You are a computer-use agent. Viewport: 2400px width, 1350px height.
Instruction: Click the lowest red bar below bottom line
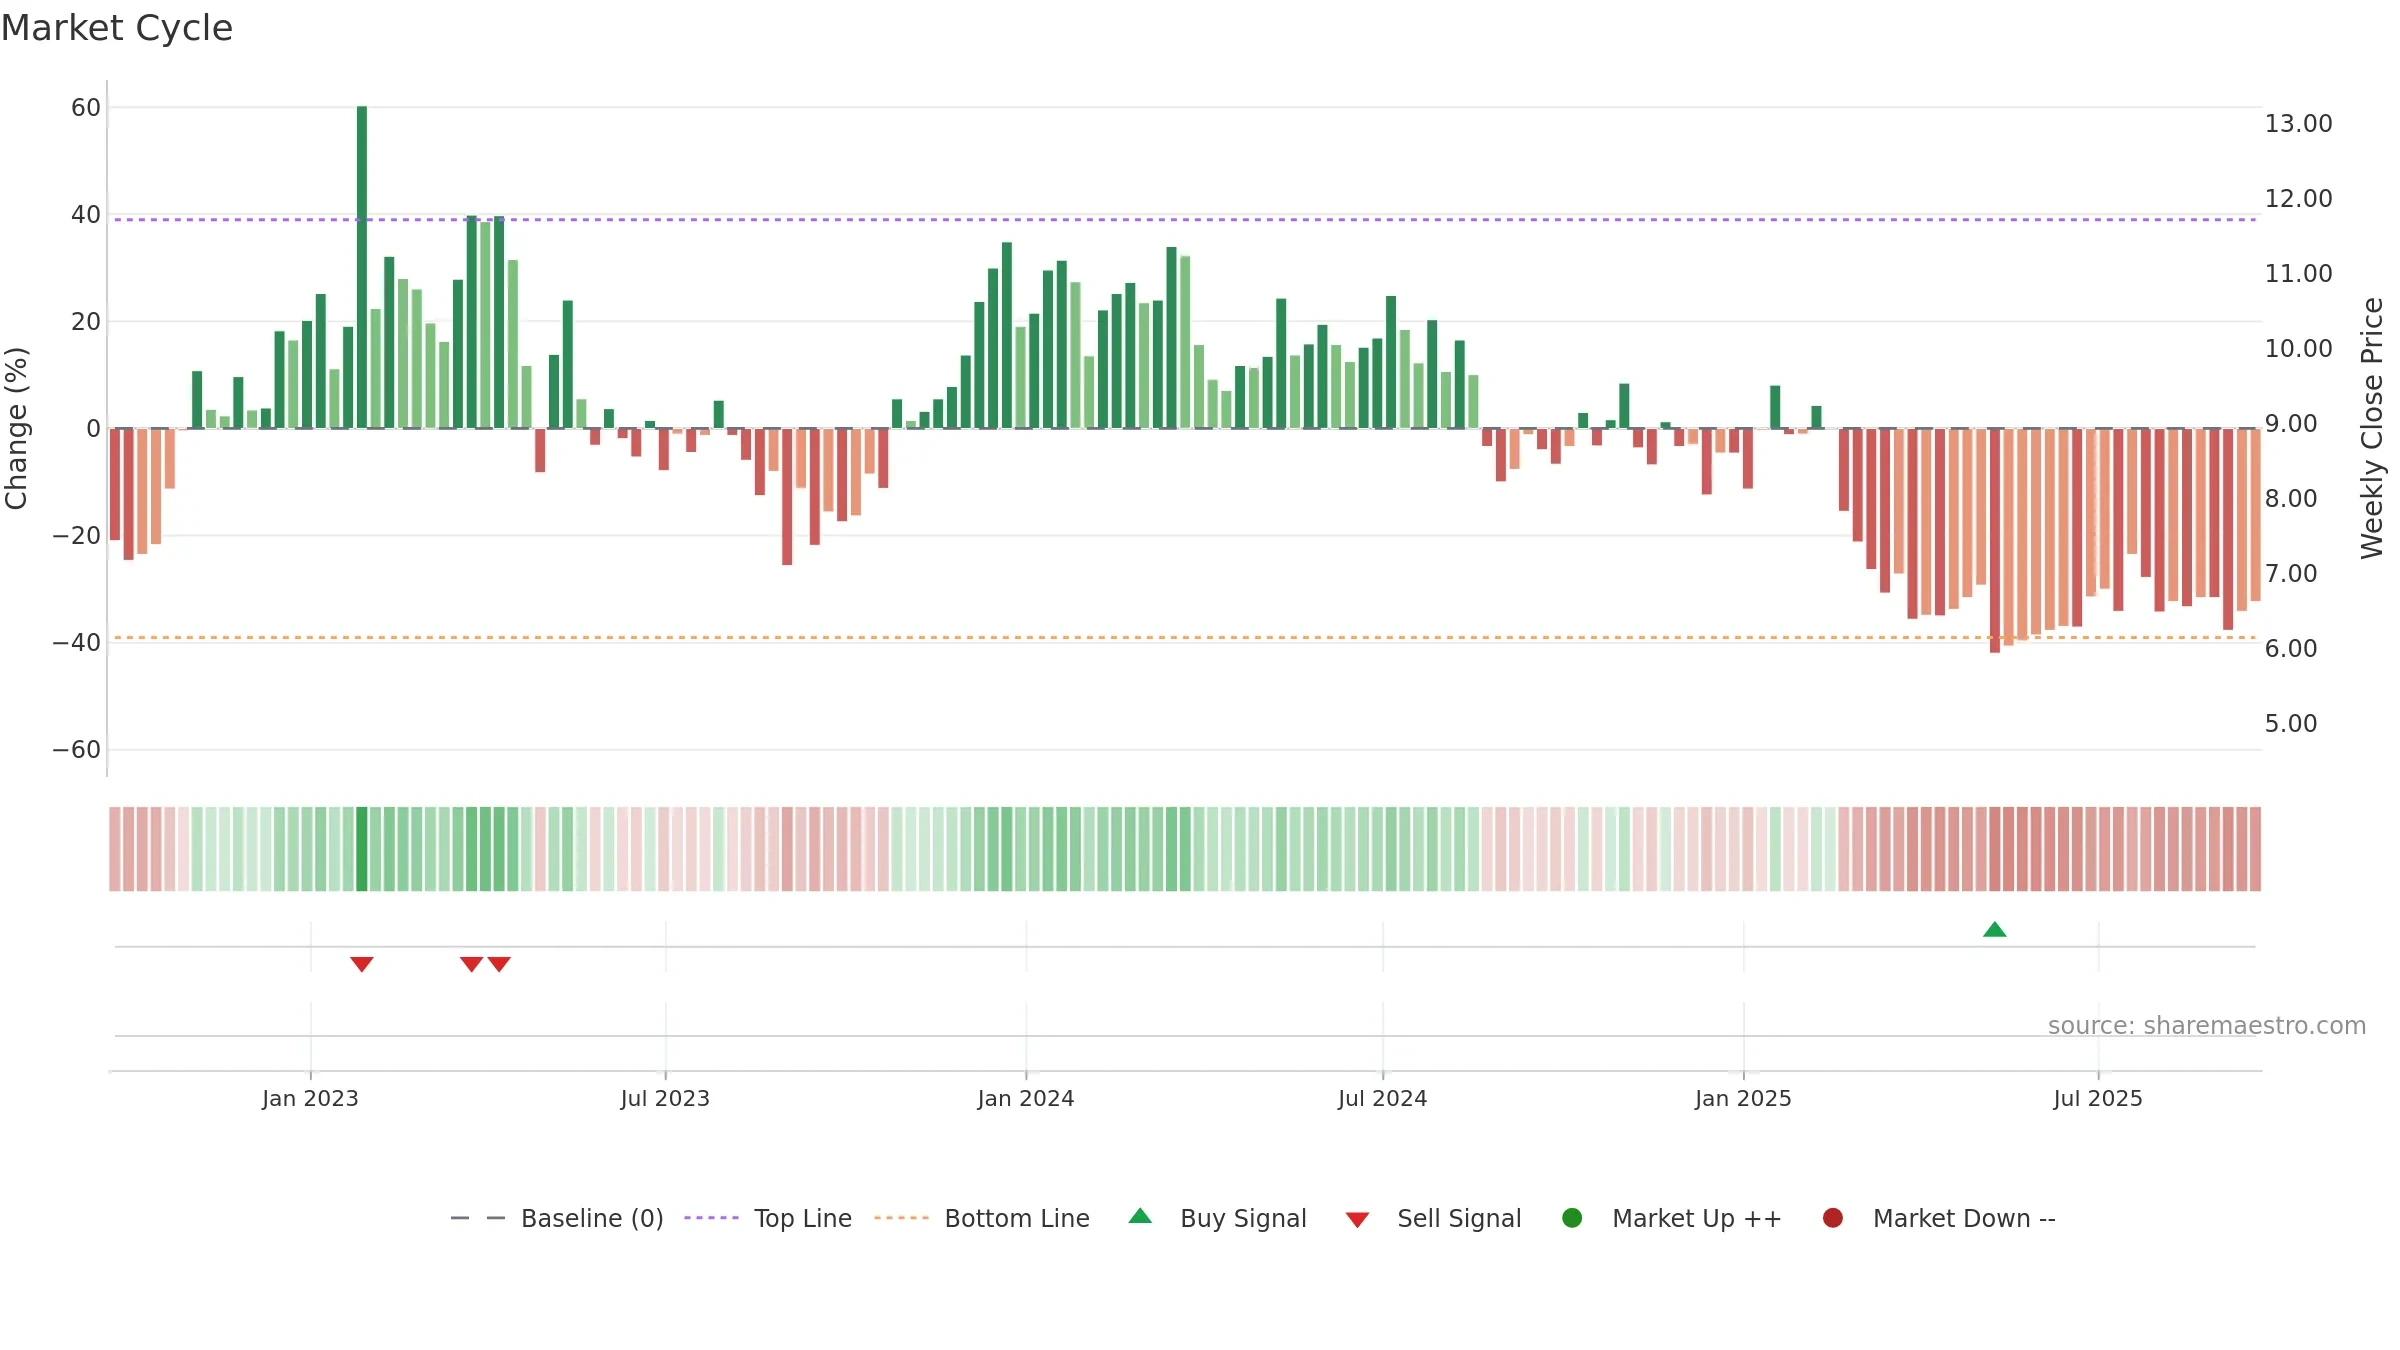(x=1994, y=540)
